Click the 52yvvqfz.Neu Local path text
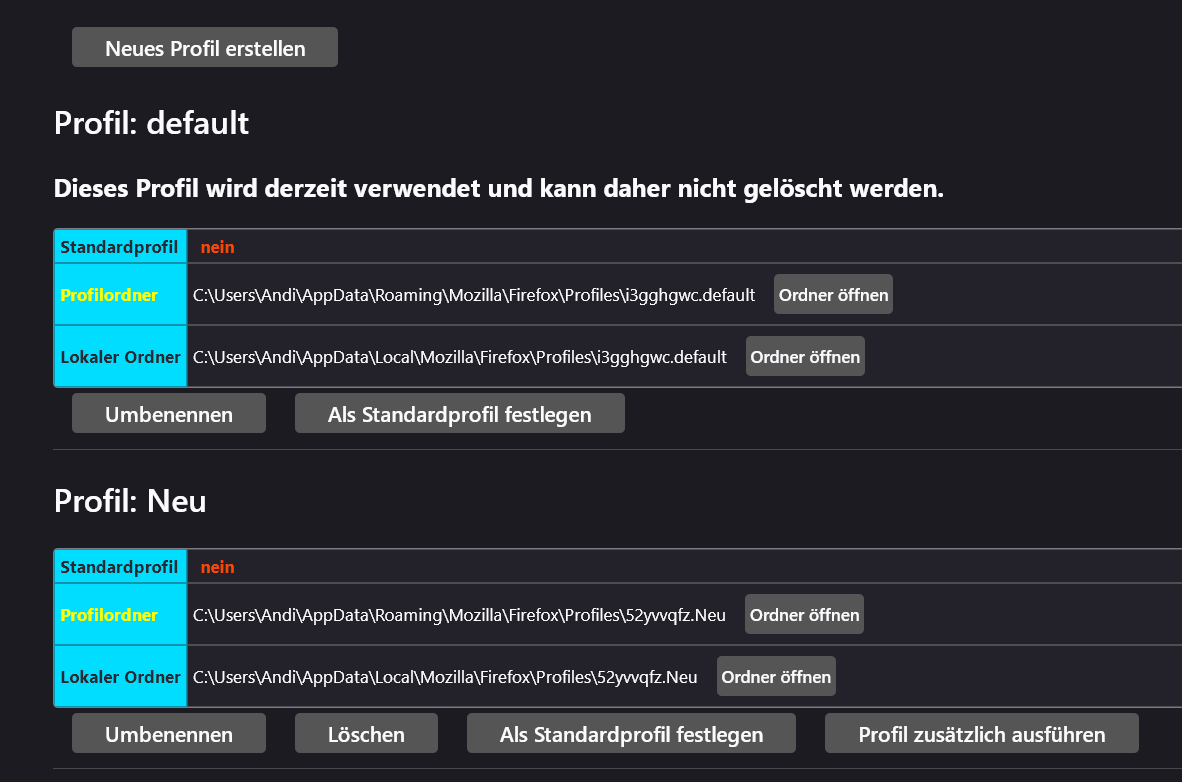Screen dimensions: 1182x782 coord(445,677)
